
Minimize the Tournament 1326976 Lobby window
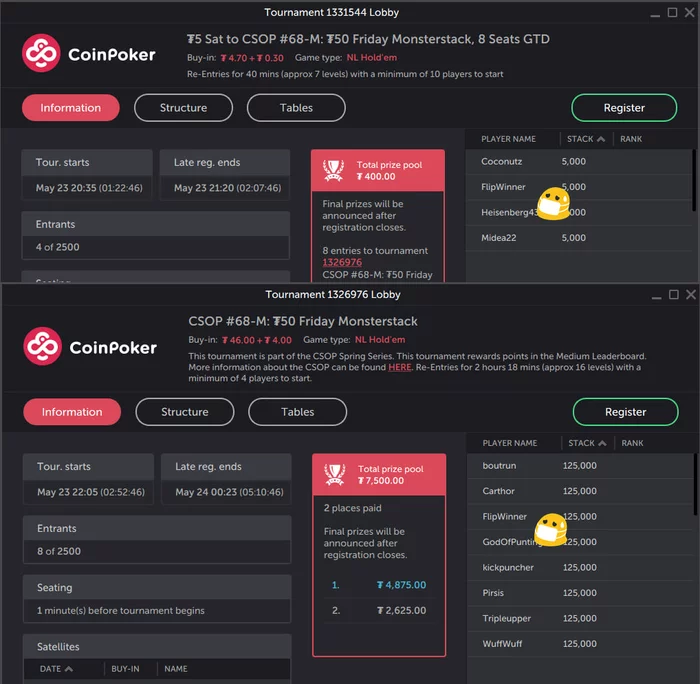pos(656,295)
